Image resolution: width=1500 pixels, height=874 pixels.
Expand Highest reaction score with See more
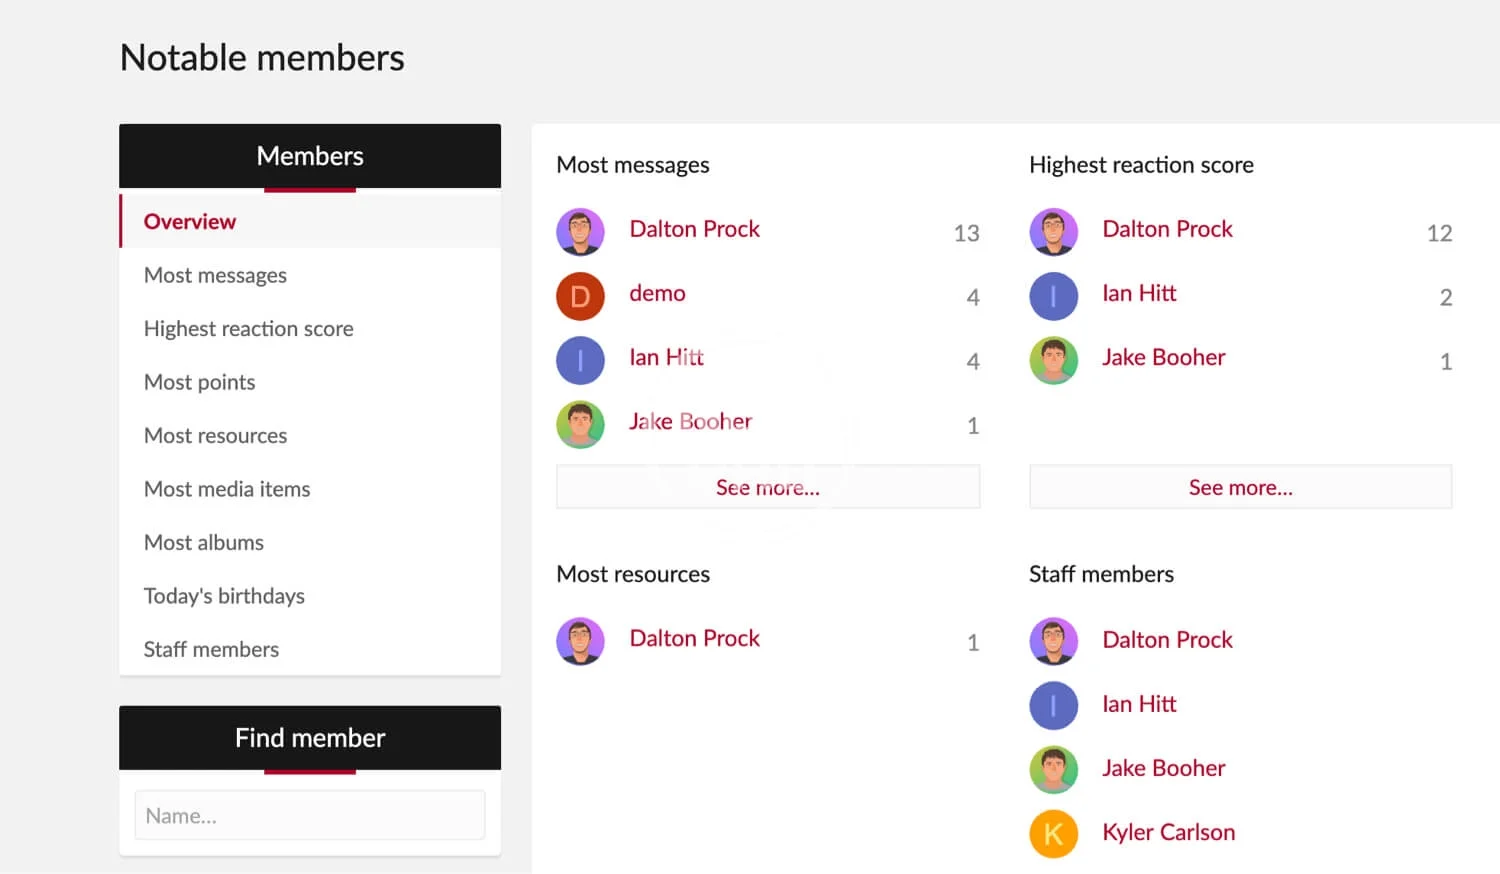coord(1240,487)
